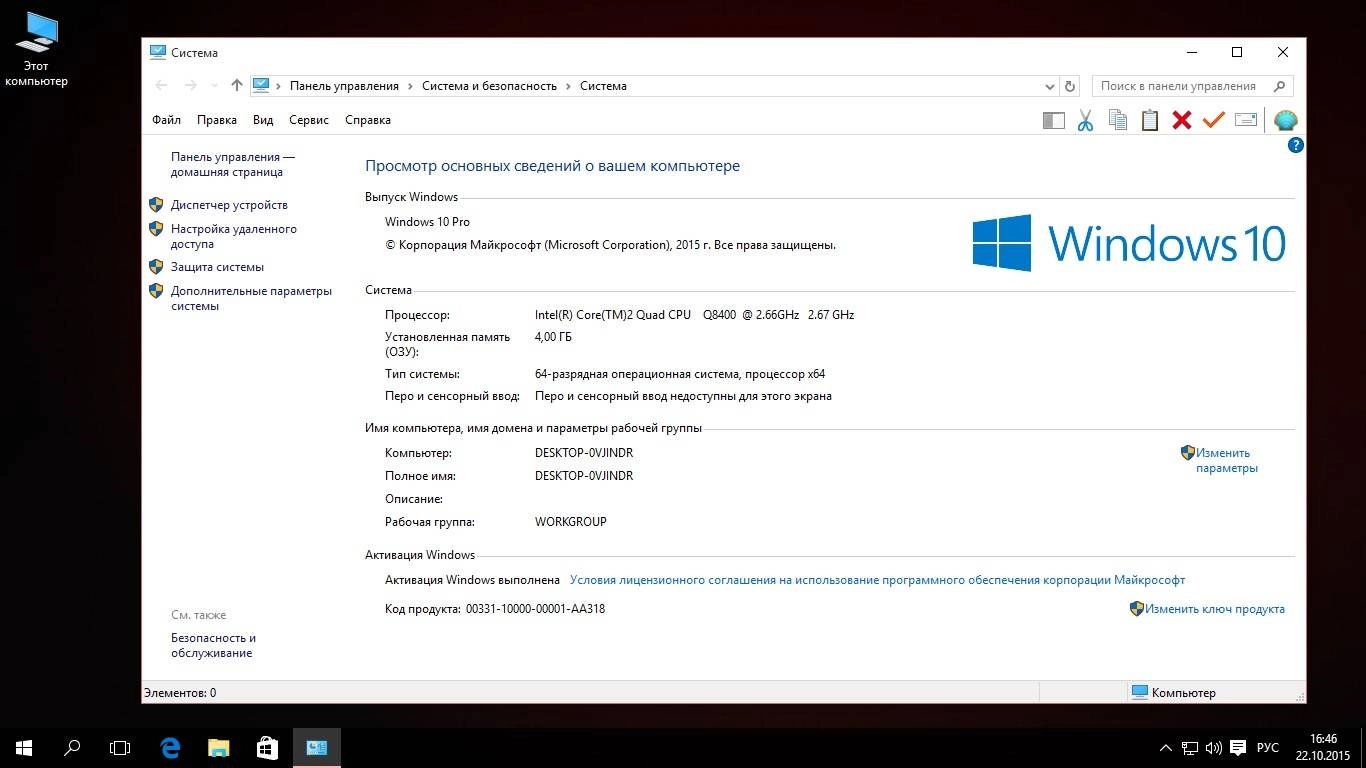Launch Microsoft Edge from the taskbar
The width and height of the screenshot is (1366, 768).
click(170, 747)
